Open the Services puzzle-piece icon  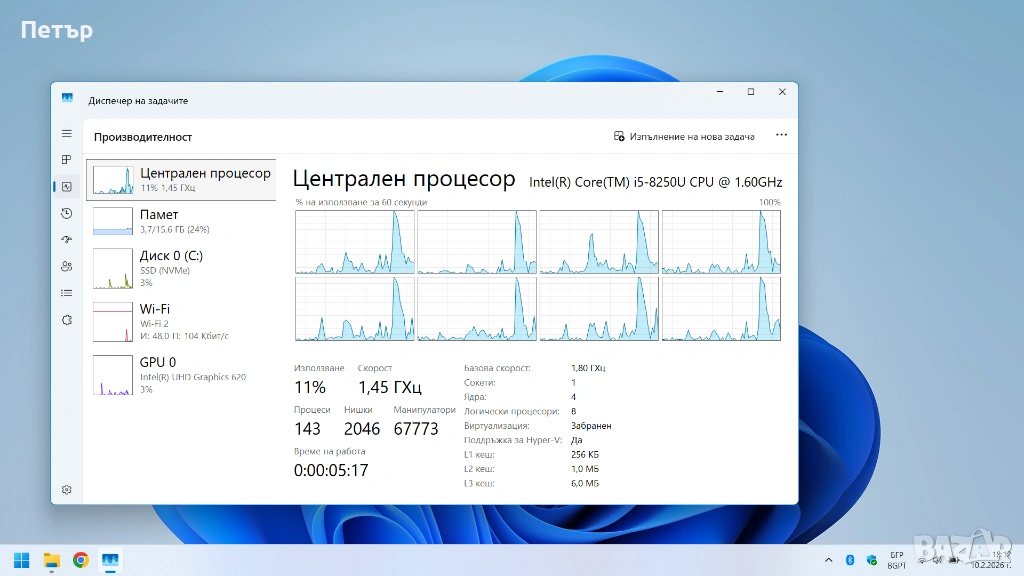[67, 320]
